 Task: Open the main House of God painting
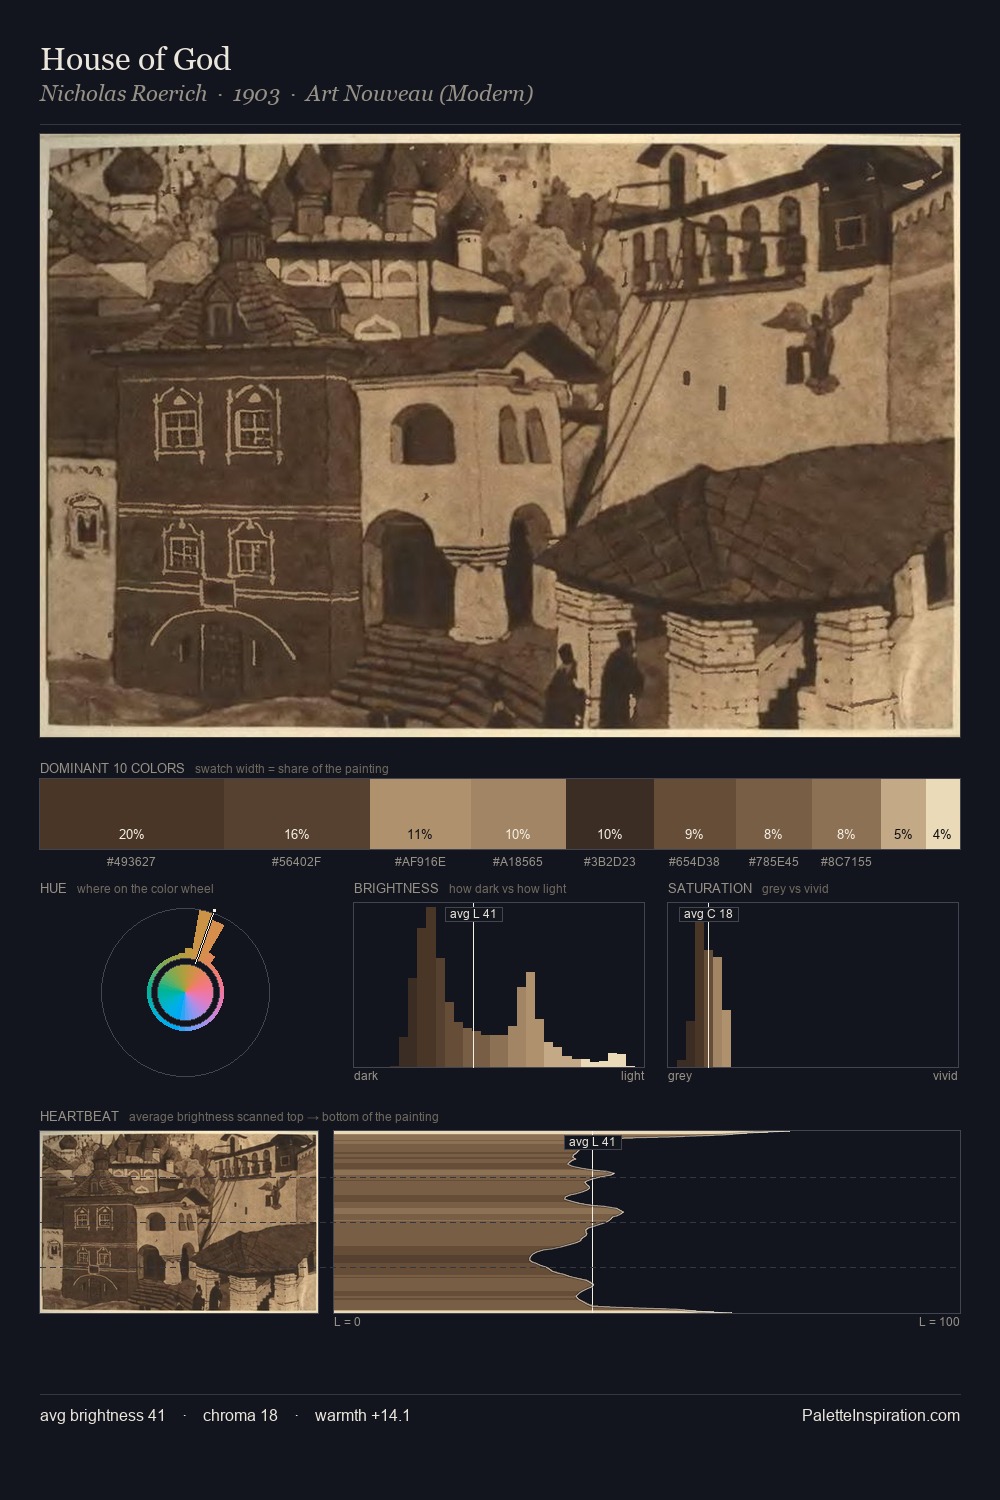pos(500,436)
